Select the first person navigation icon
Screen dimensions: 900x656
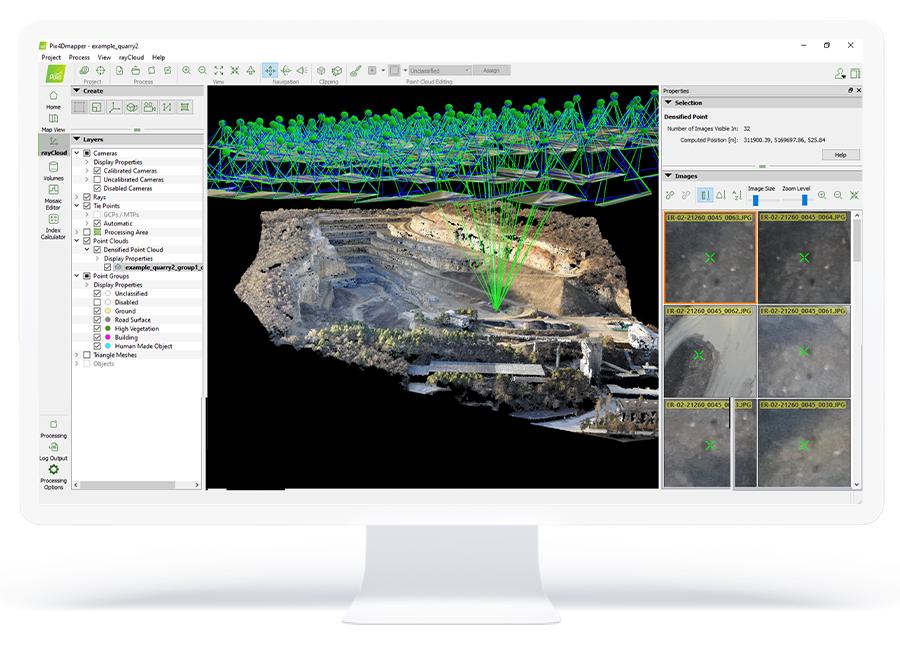coord(302,71)
